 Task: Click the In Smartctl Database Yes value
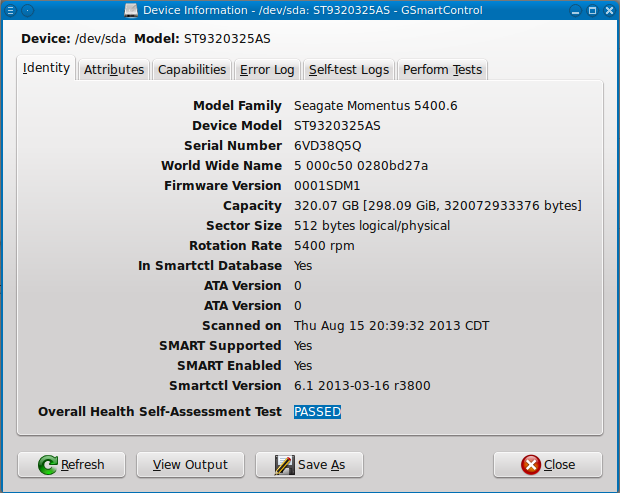coord(303,266)
